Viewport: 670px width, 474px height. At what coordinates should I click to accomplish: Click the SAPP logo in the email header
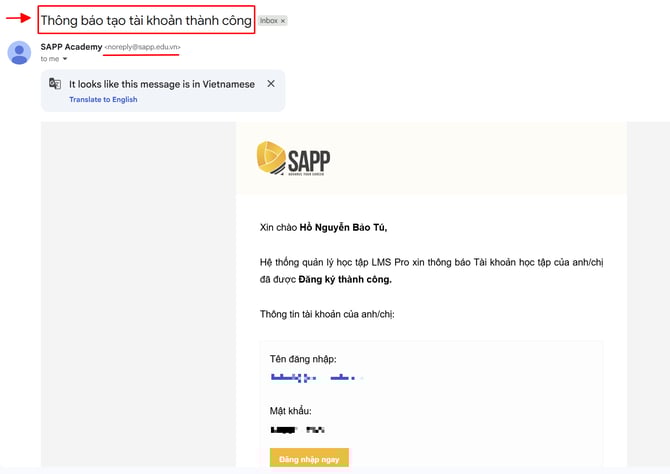[293, 159]
